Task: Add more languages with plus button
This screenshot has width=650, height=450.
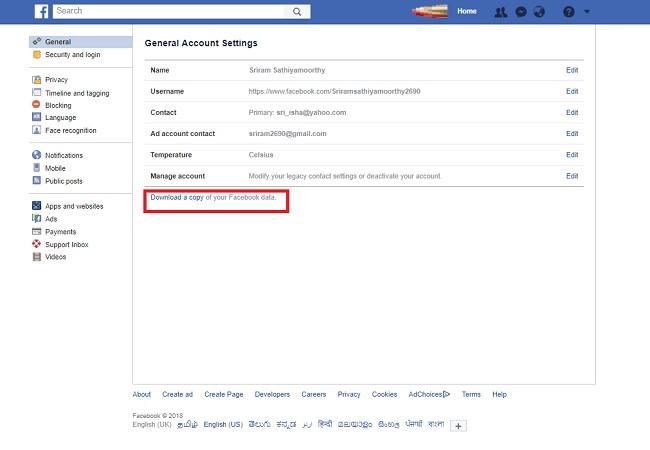Action: [x=459, y=425]
